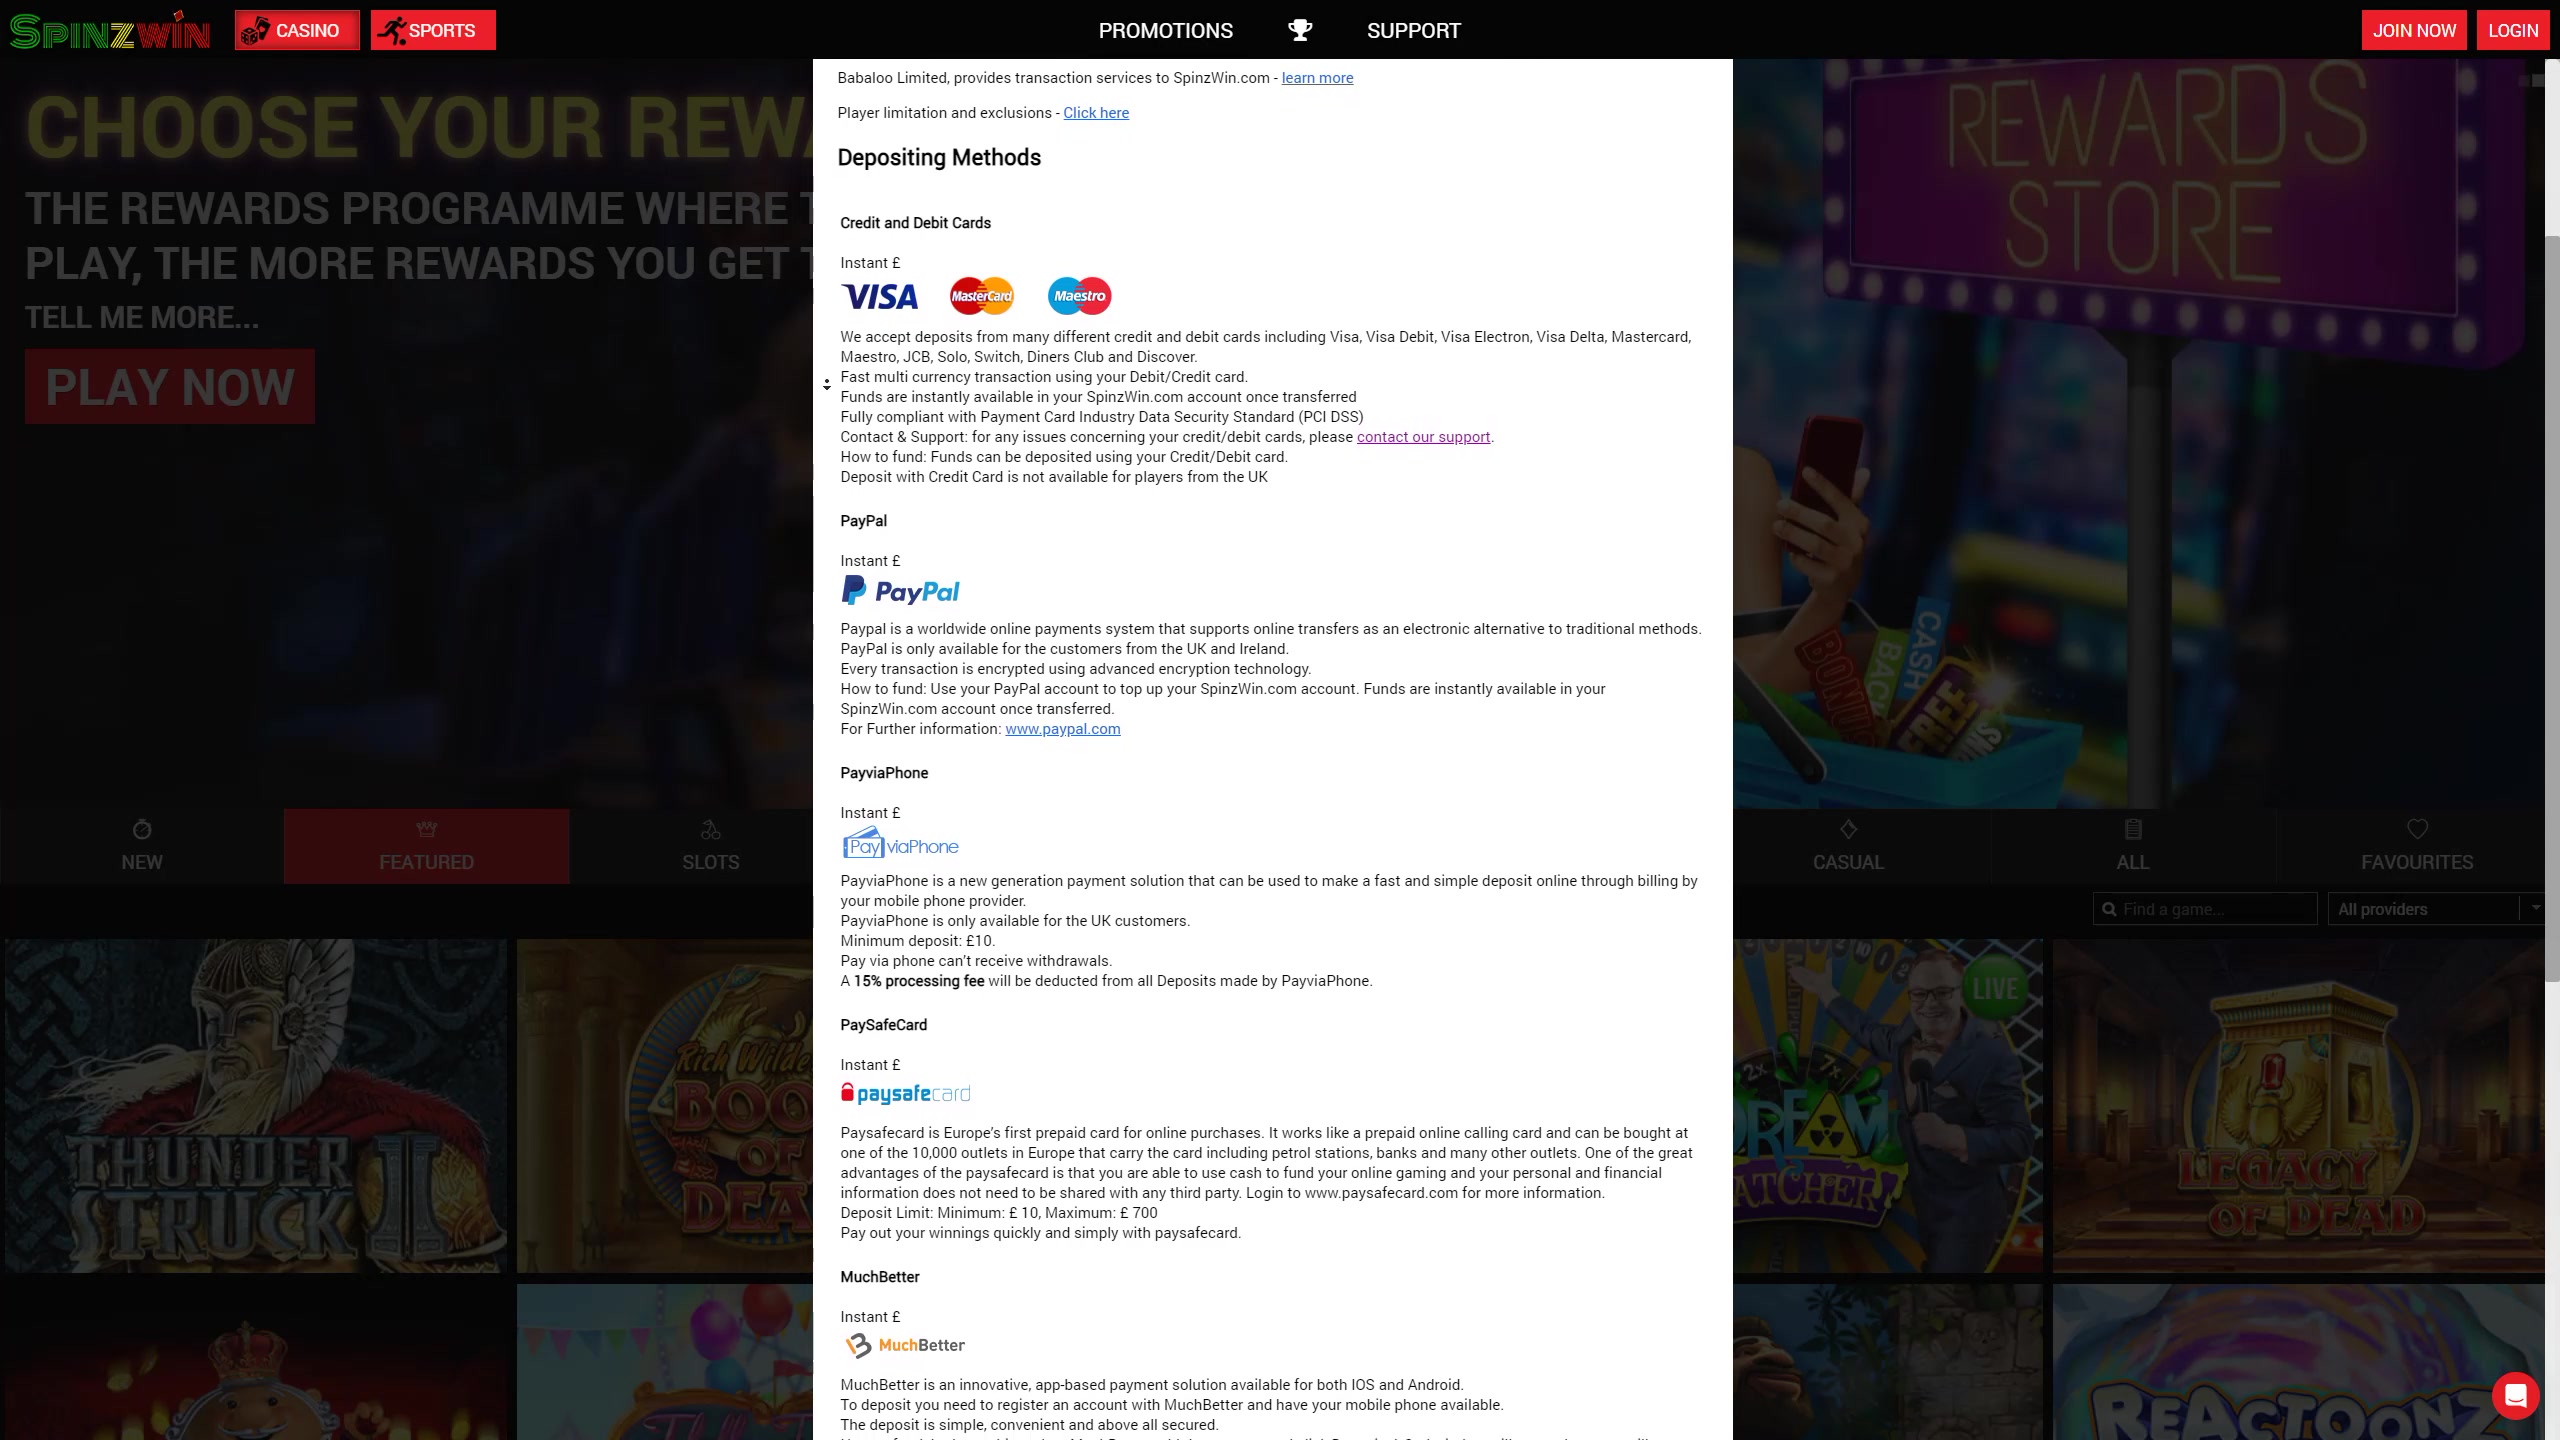The image size is (2560, 1440).
Task: Switch to the Casino section
Action: coord(297,30)
